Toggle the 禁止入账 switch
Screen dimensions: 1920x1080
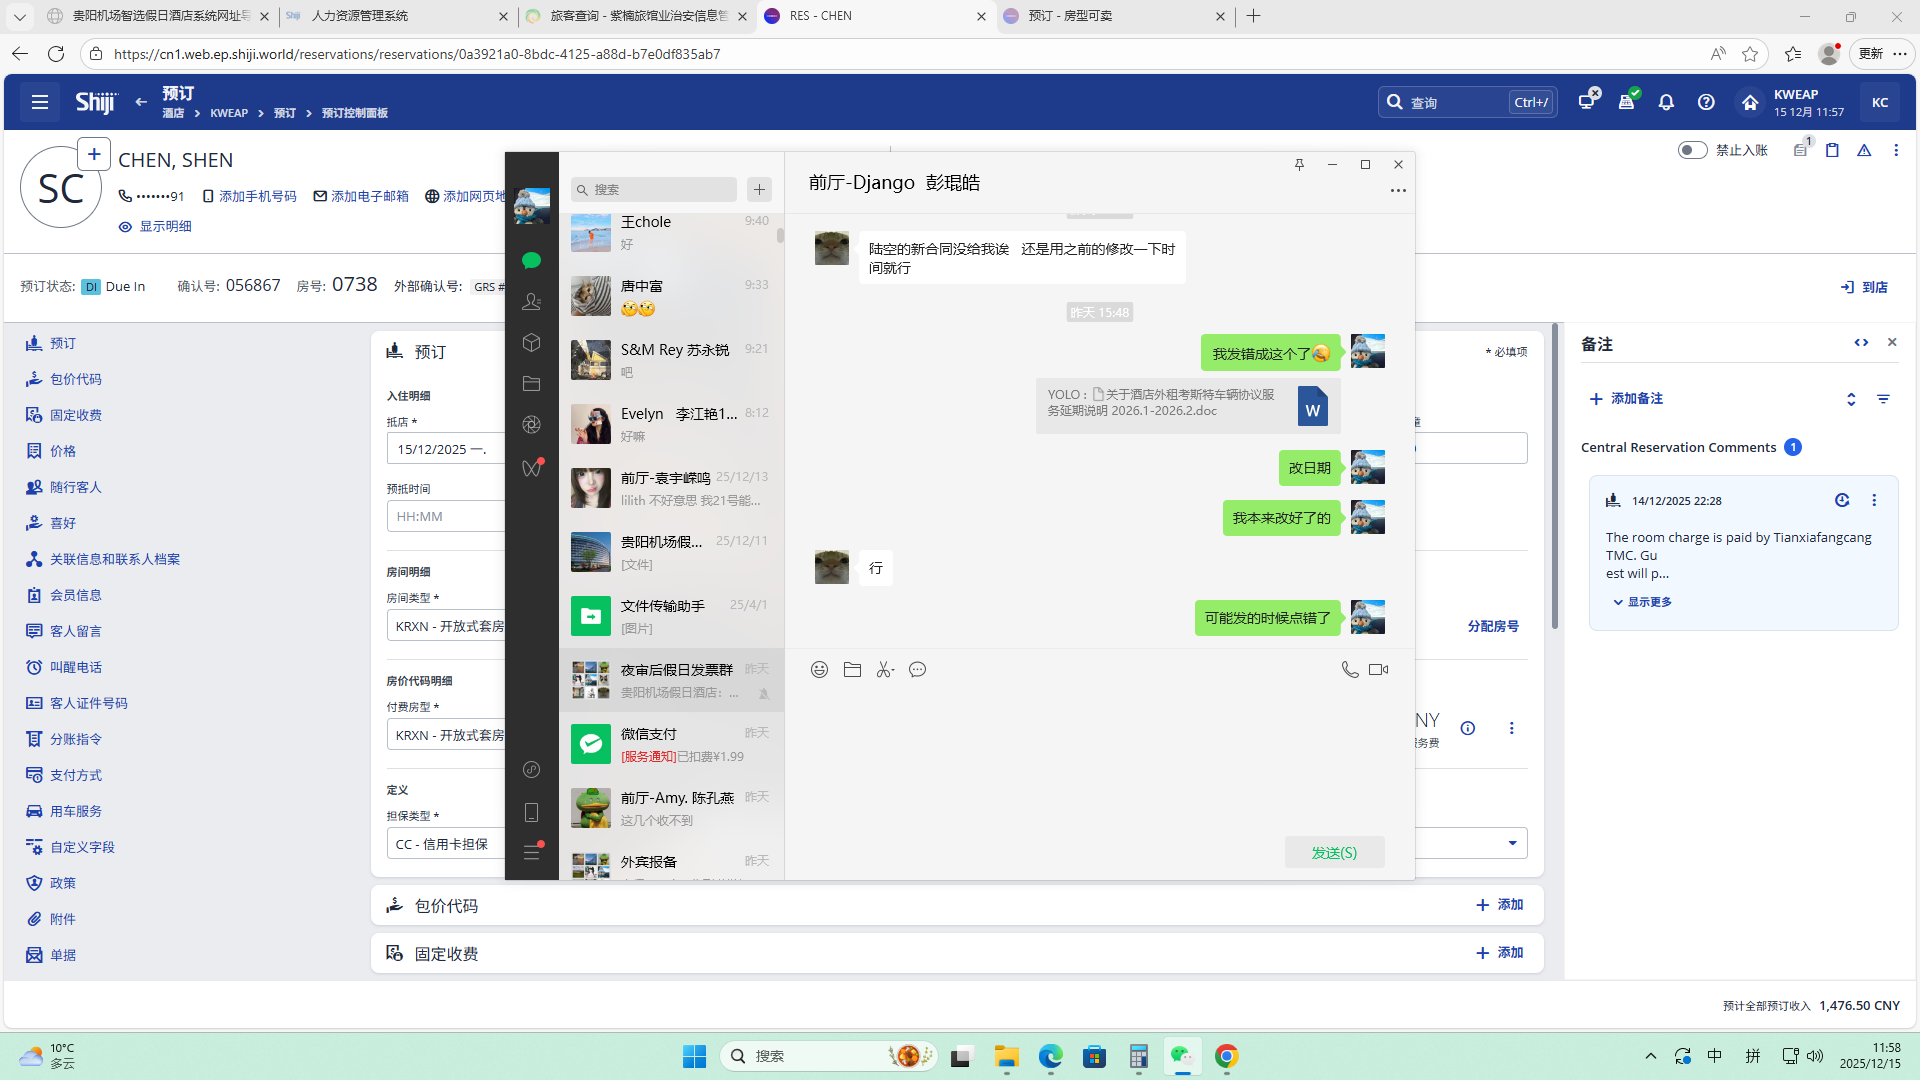[1692, 150]
